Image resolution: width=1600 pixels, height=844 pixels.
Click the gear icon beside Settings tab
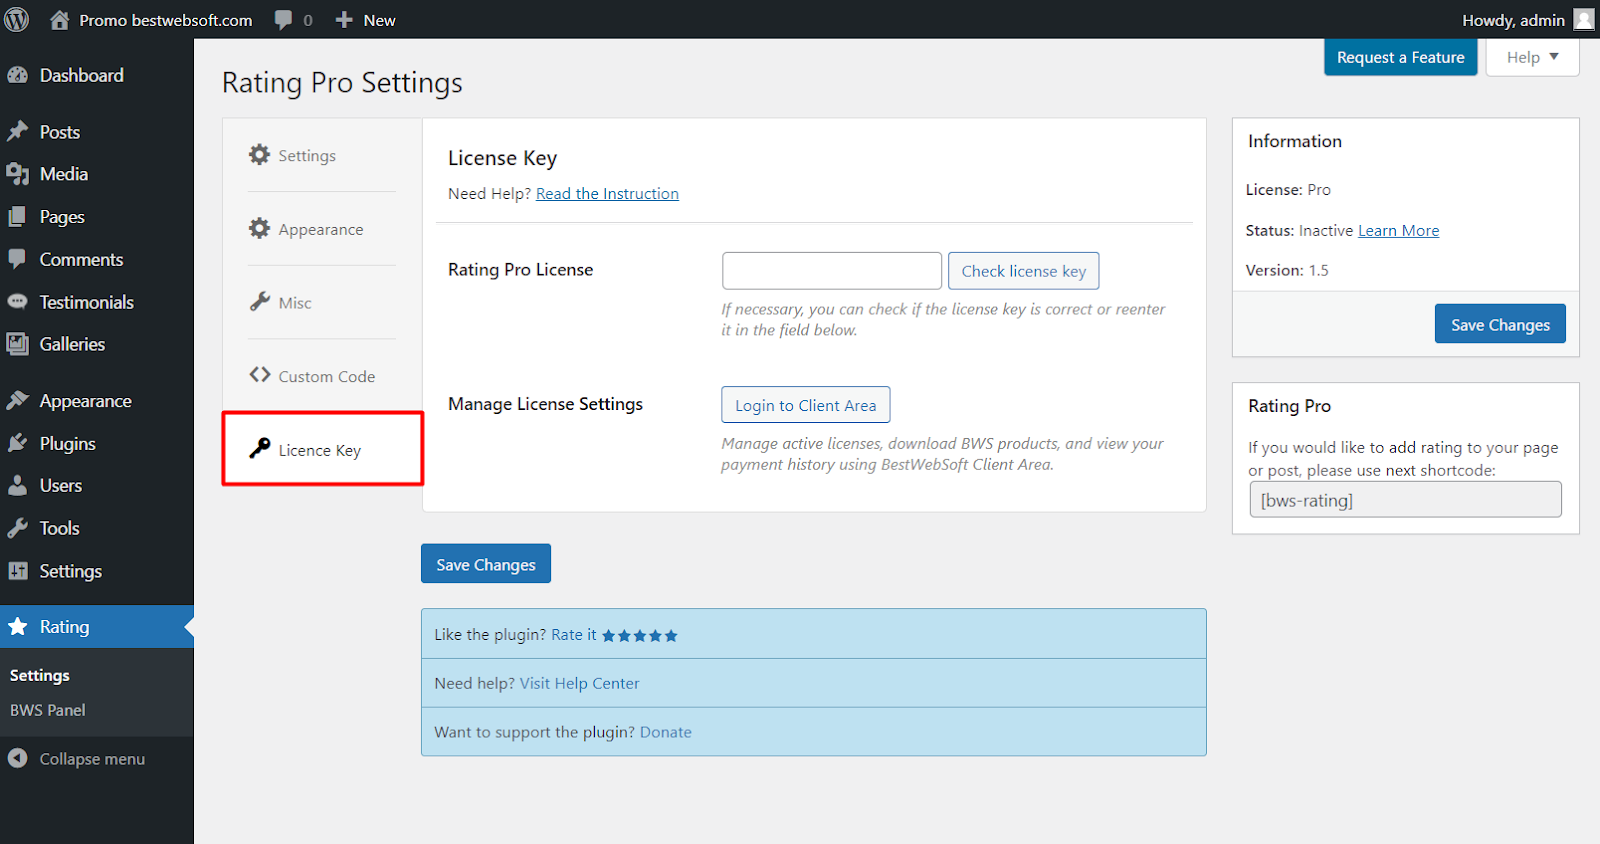[x=260, y=154]
